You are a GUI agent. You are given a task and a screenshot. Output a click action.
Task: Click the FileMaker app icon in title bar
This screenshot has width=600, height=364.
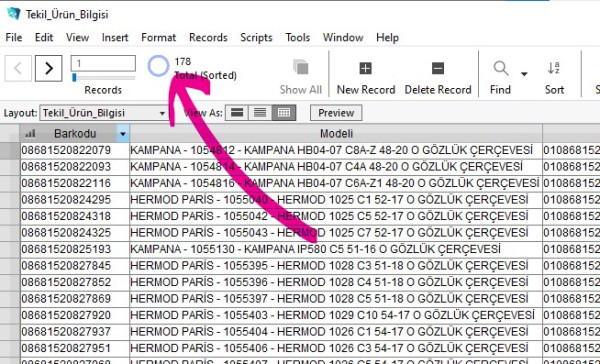(x=13, y=13)
